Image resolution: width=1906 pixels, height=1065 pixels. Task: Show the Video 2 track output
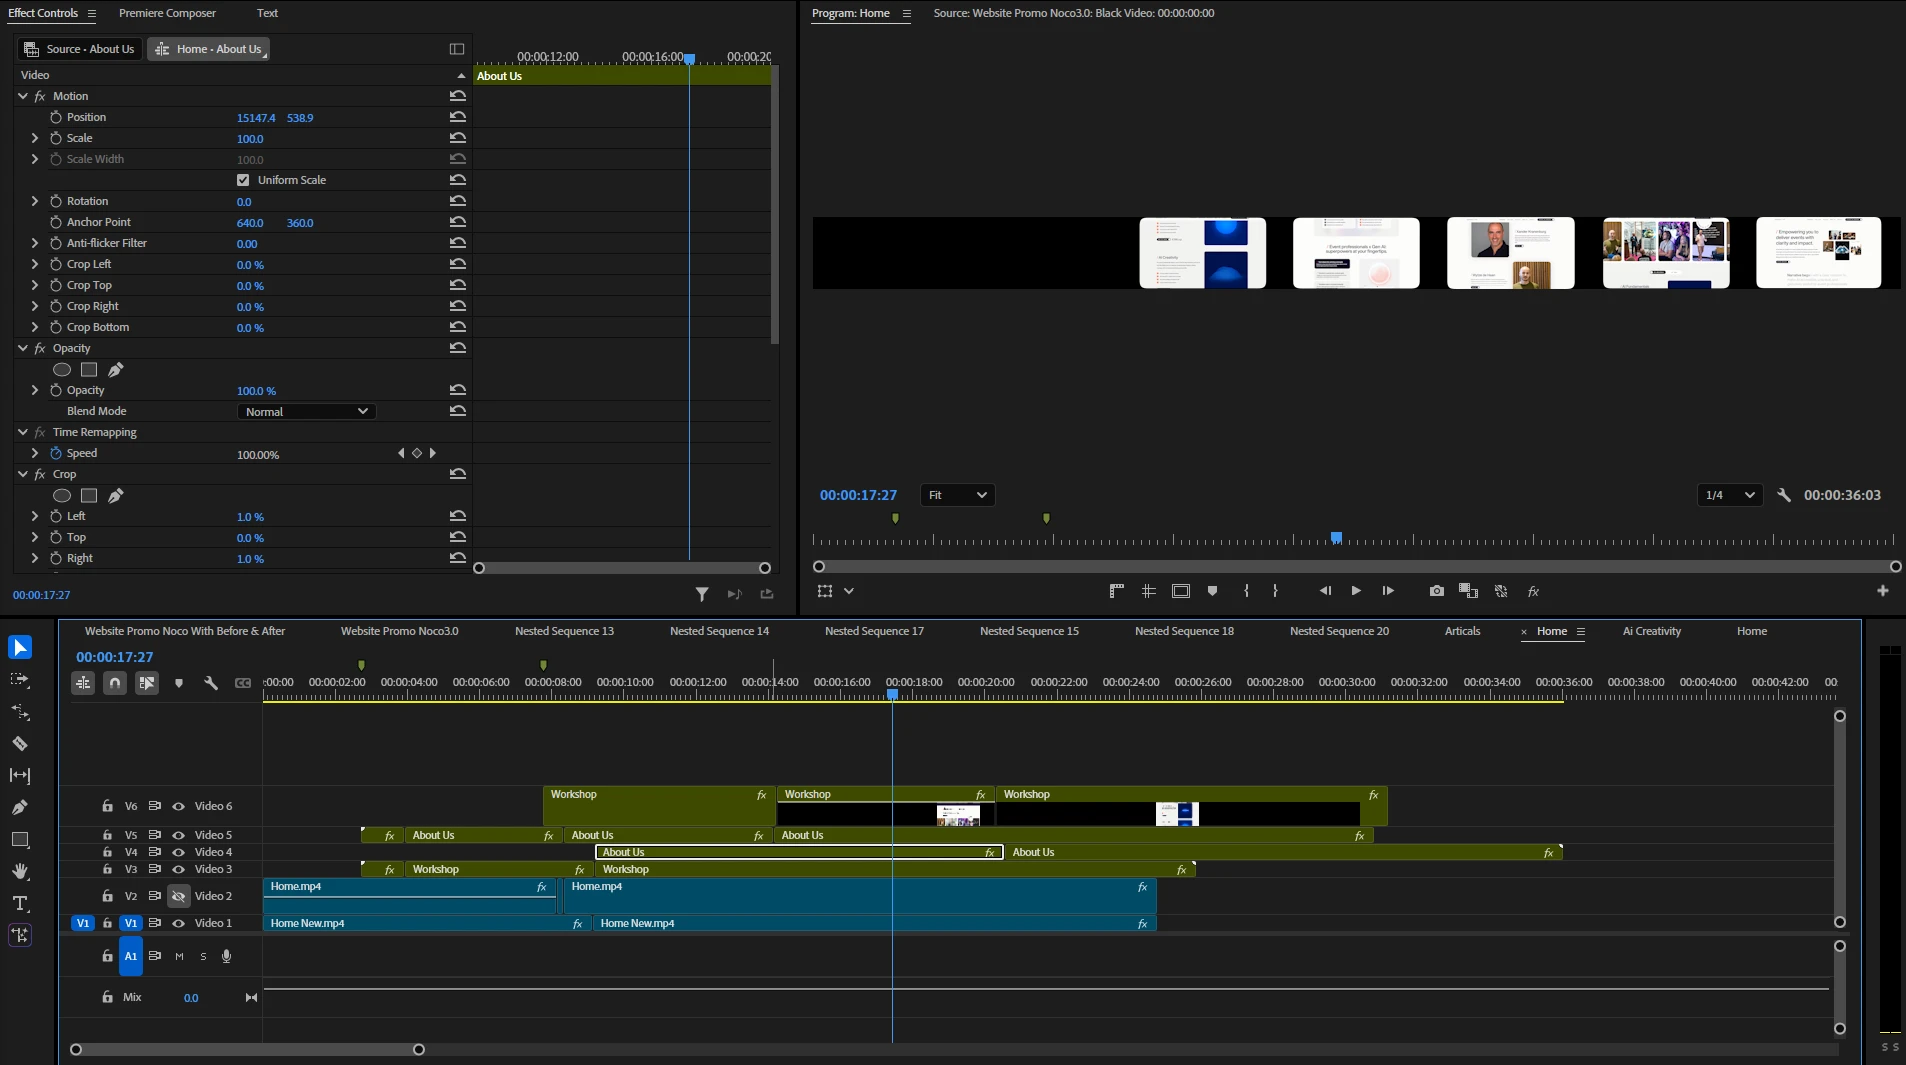[x=179, y=896]
